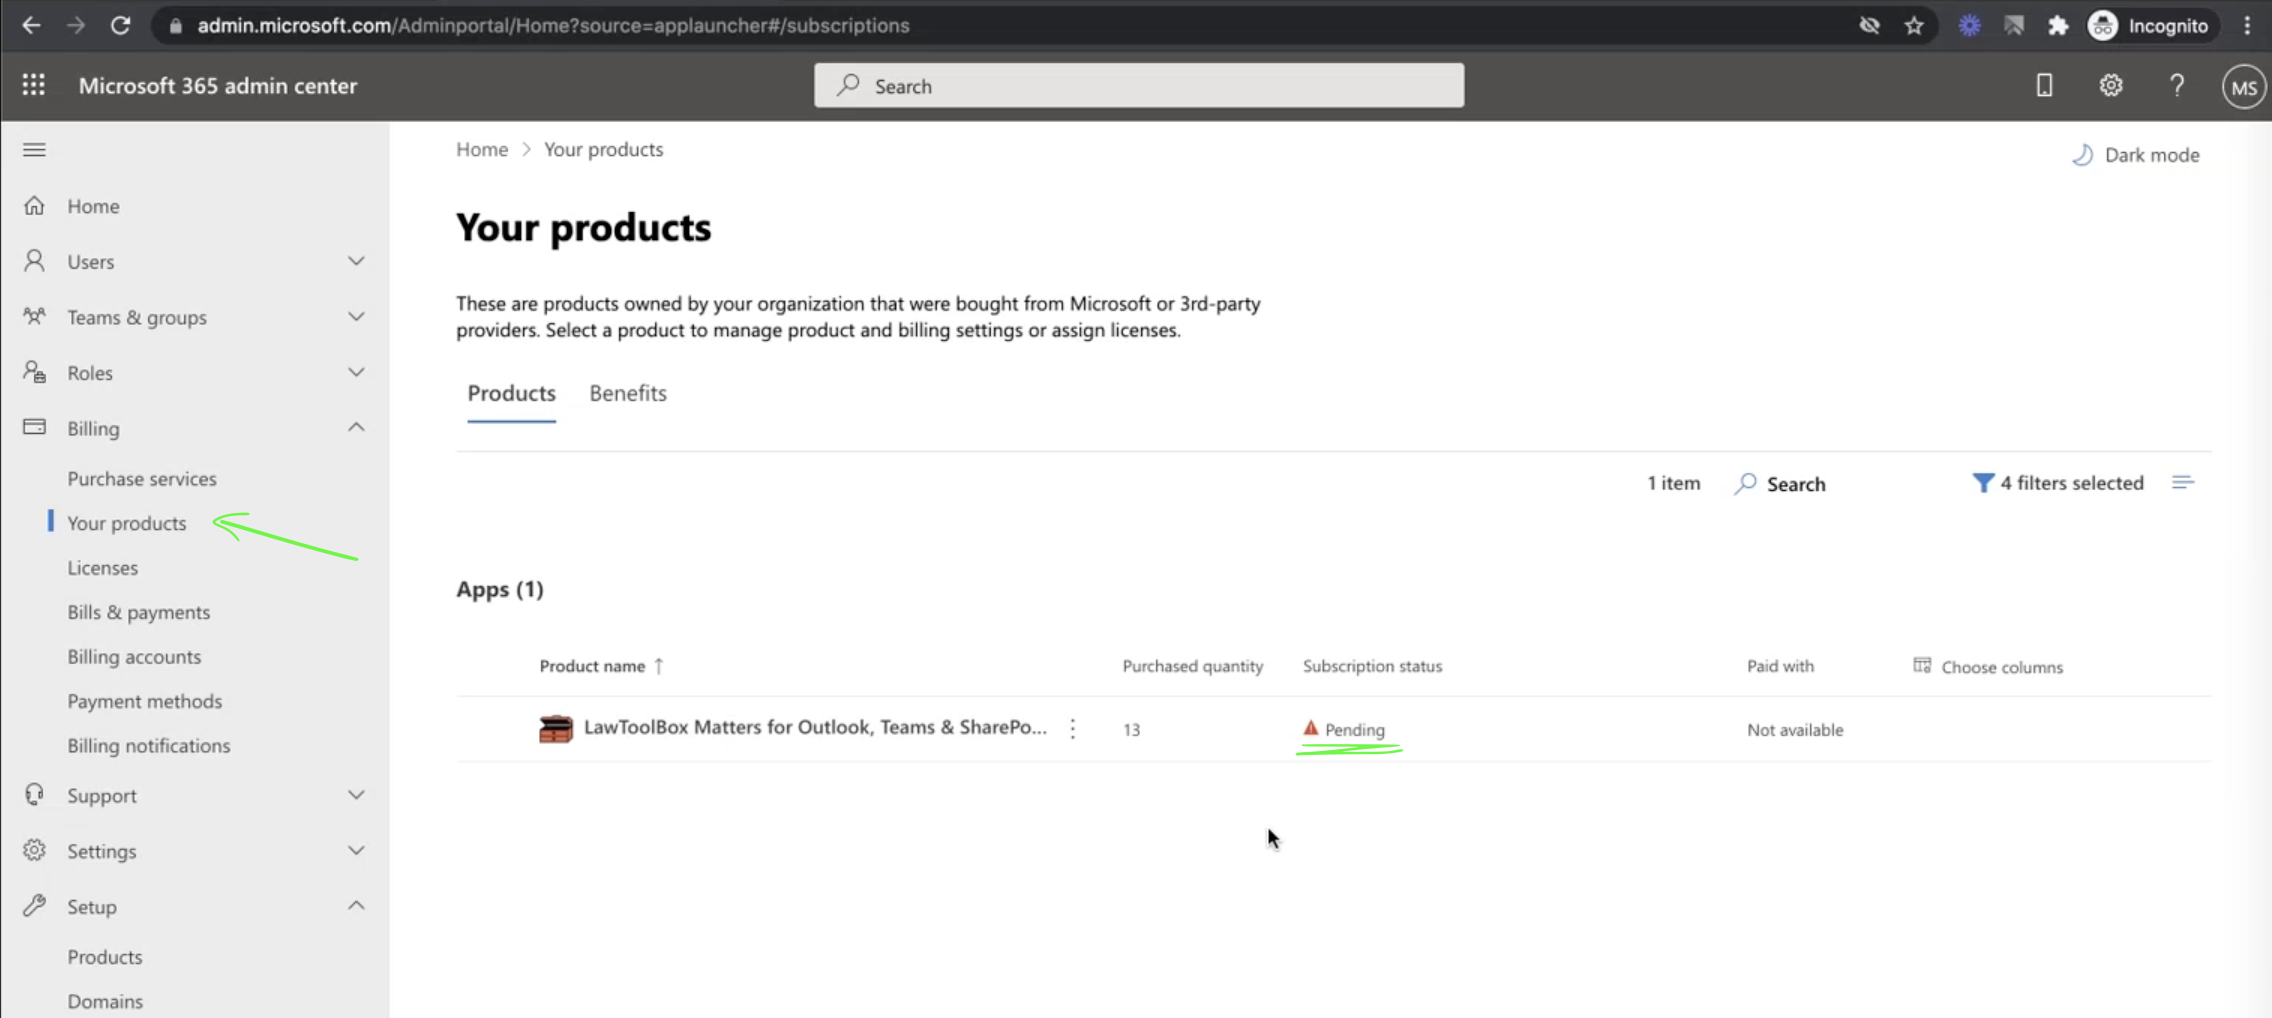Bookmark this page with the star icon
Viewport: 2272px width, 1018px height.
coord(1913,26)
